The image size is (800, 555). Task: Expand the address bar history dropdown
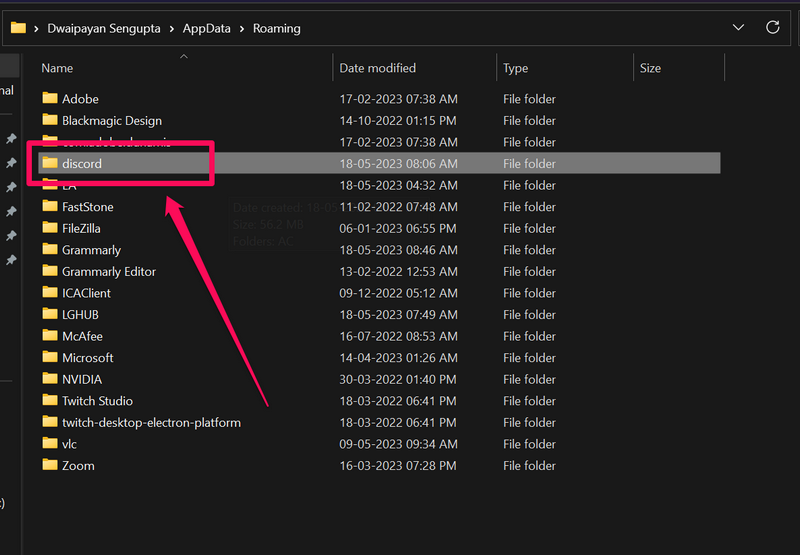coord(738,28)
